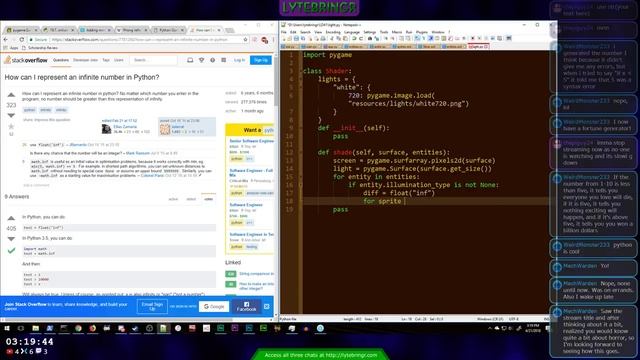Click the Save icon in Notepad++ toolbar
The height and width of the screenshot is (360, 640).
pyautogui.click(x=297, y=38)
